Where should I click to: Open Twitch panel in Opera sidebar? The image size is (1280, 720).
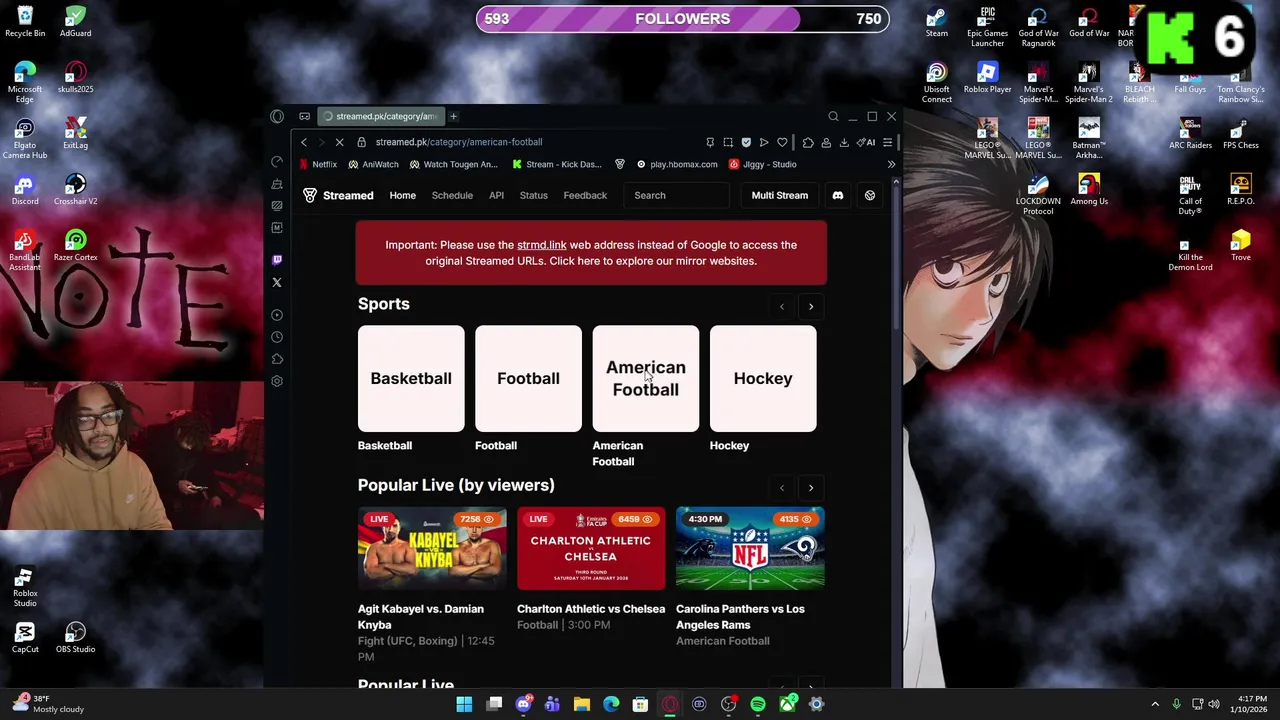[x=277, y=260]
